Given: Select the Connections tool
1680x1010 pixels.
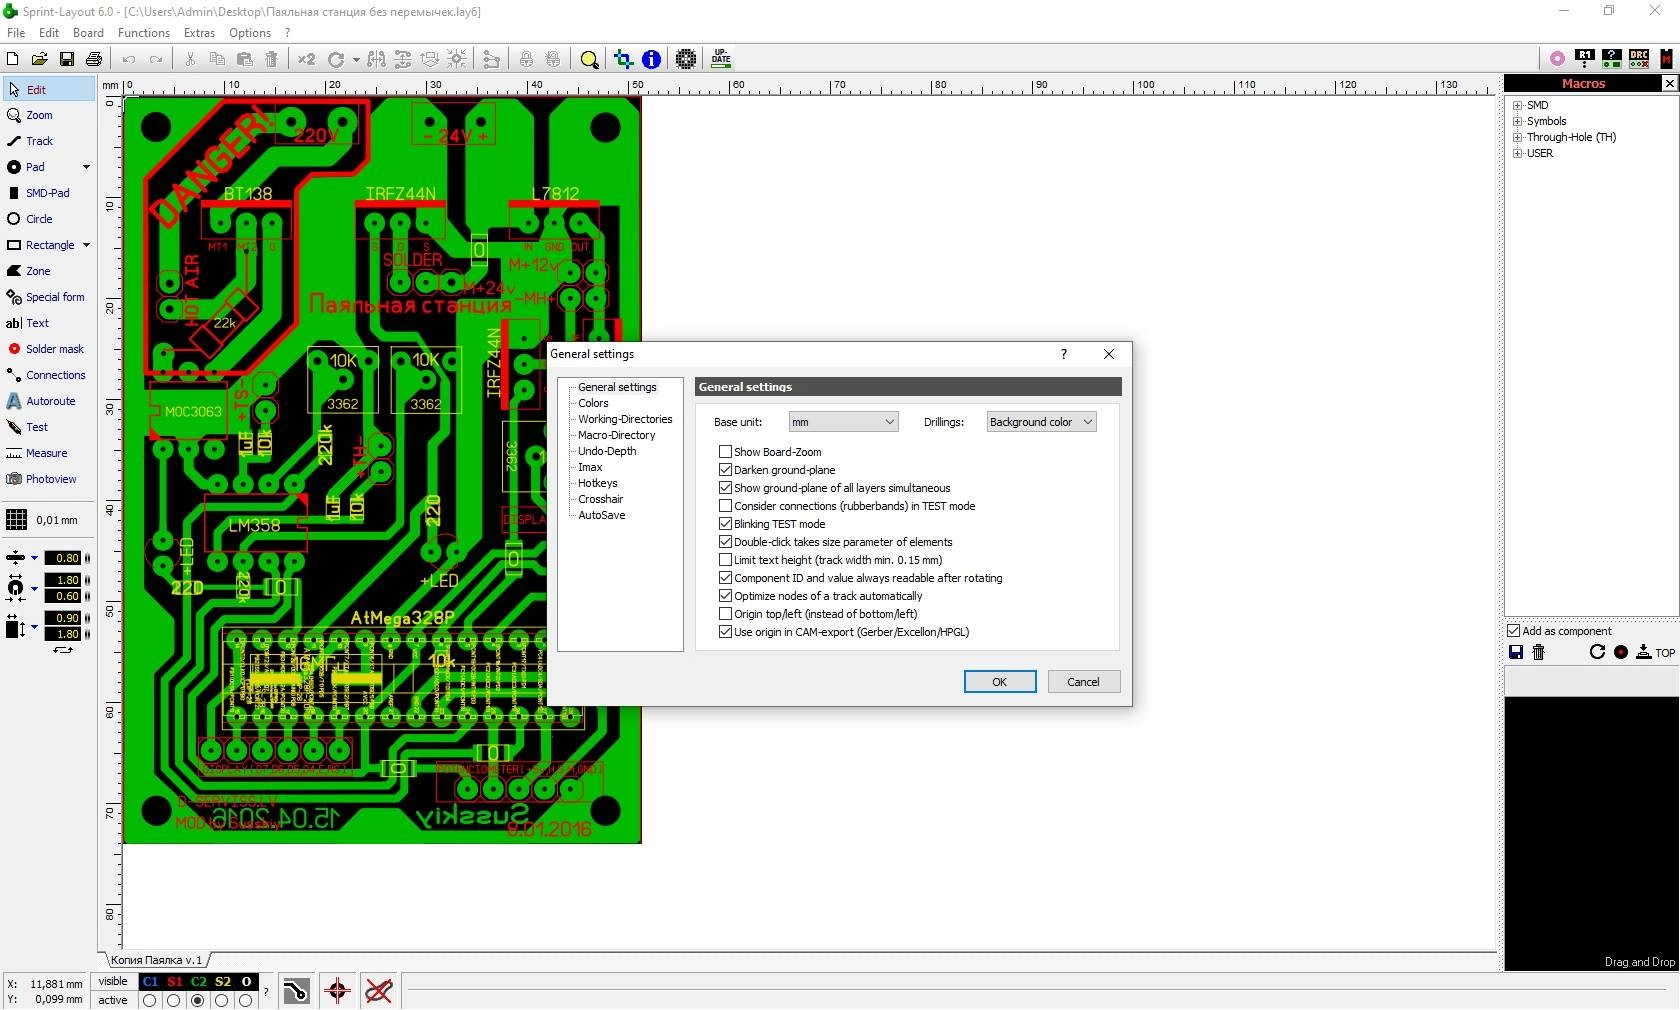Looking at the screenshot, I should 46,375.
